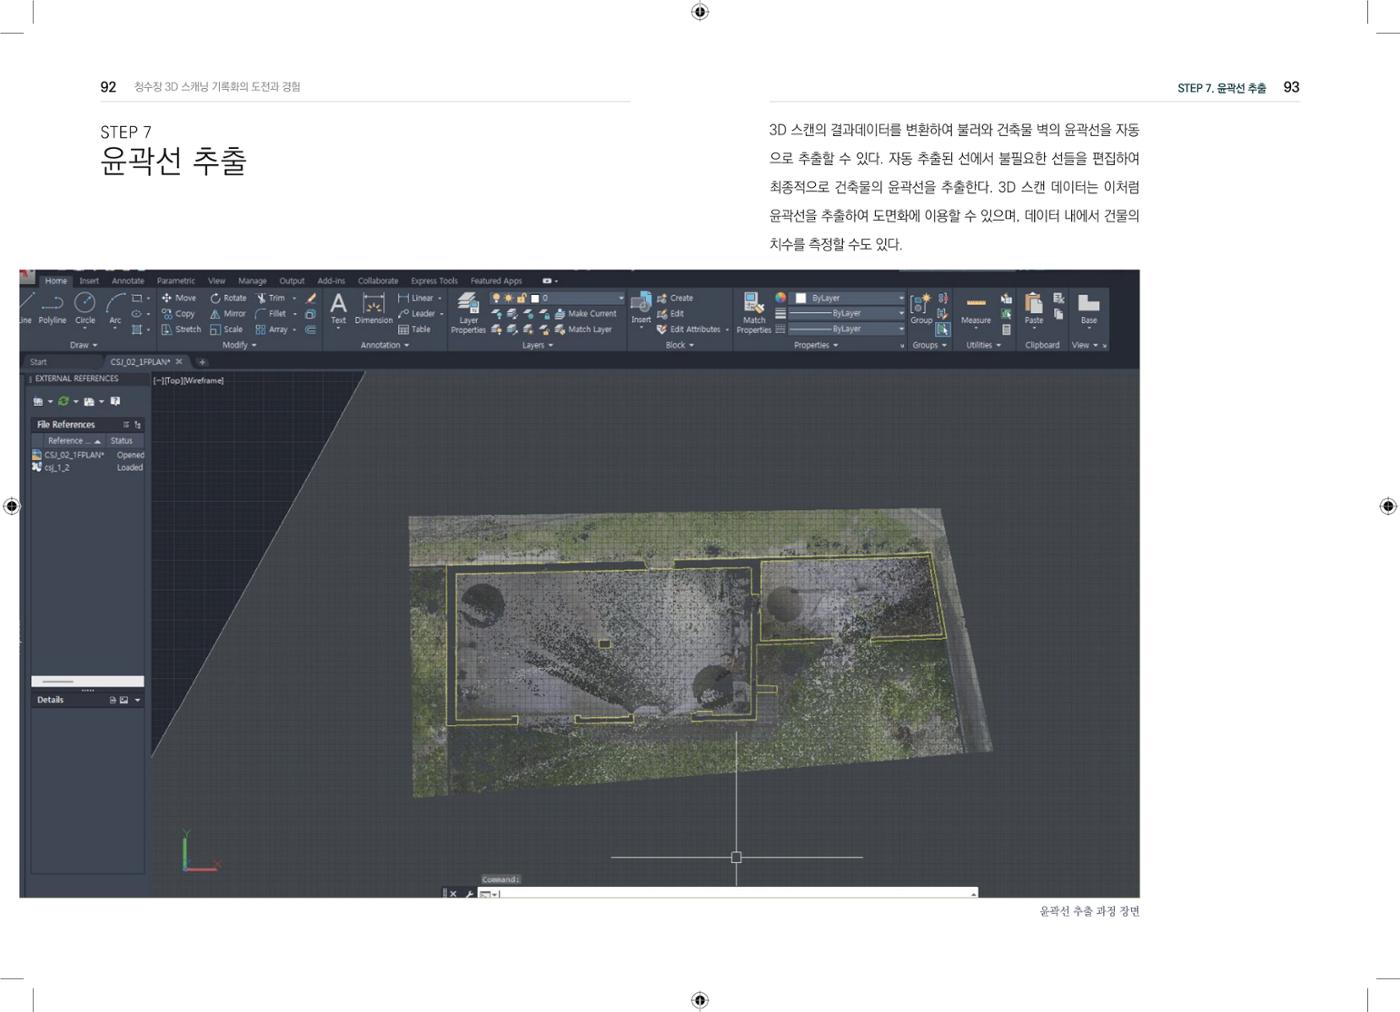This screenshot has width=1400, height=1012.
Task: Expand the Draw panel dropdown
Action: (83, 345)
